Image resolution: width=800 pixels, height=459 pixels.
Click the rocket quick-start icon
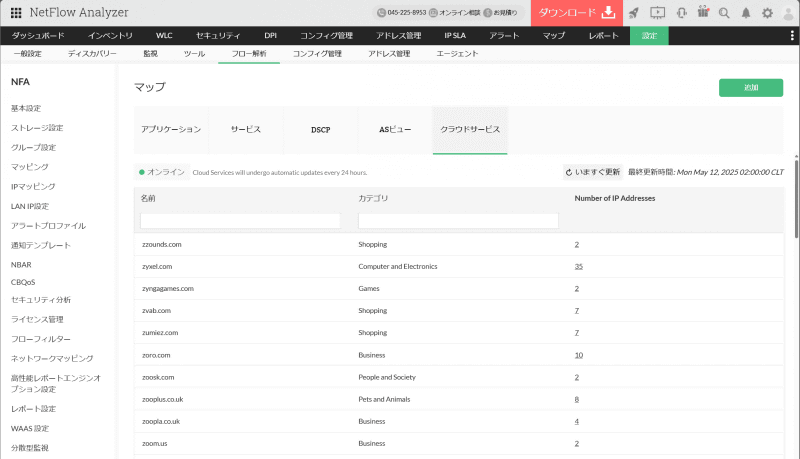pos(634,13)
